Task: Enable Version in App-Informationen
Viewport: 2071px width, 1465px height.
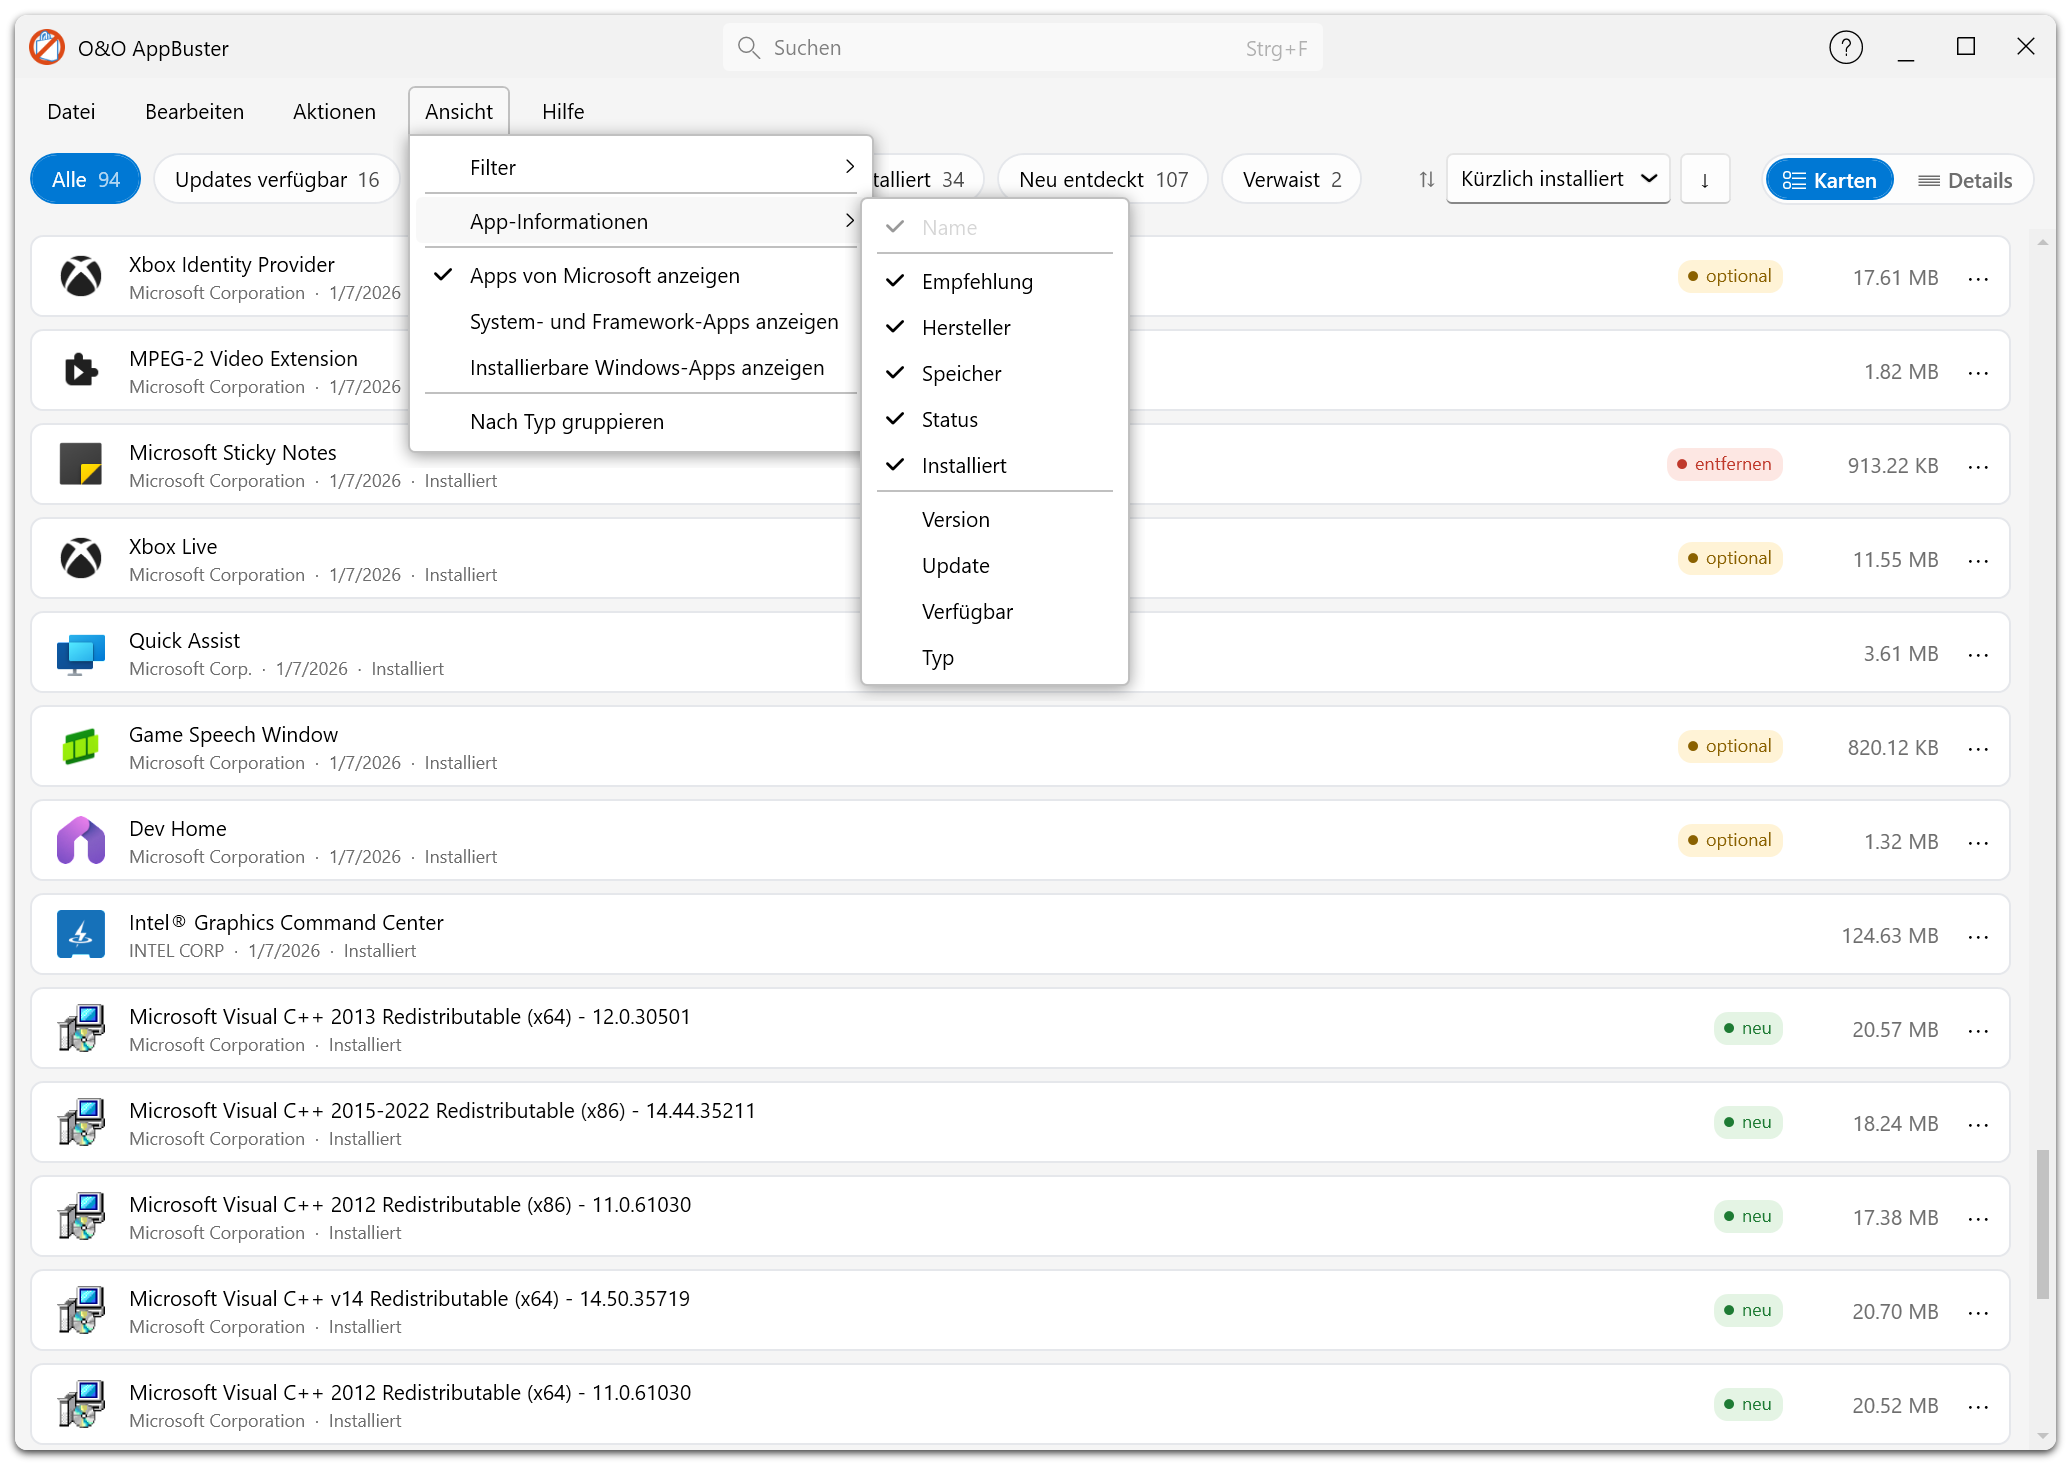Action: pos(995,520)
